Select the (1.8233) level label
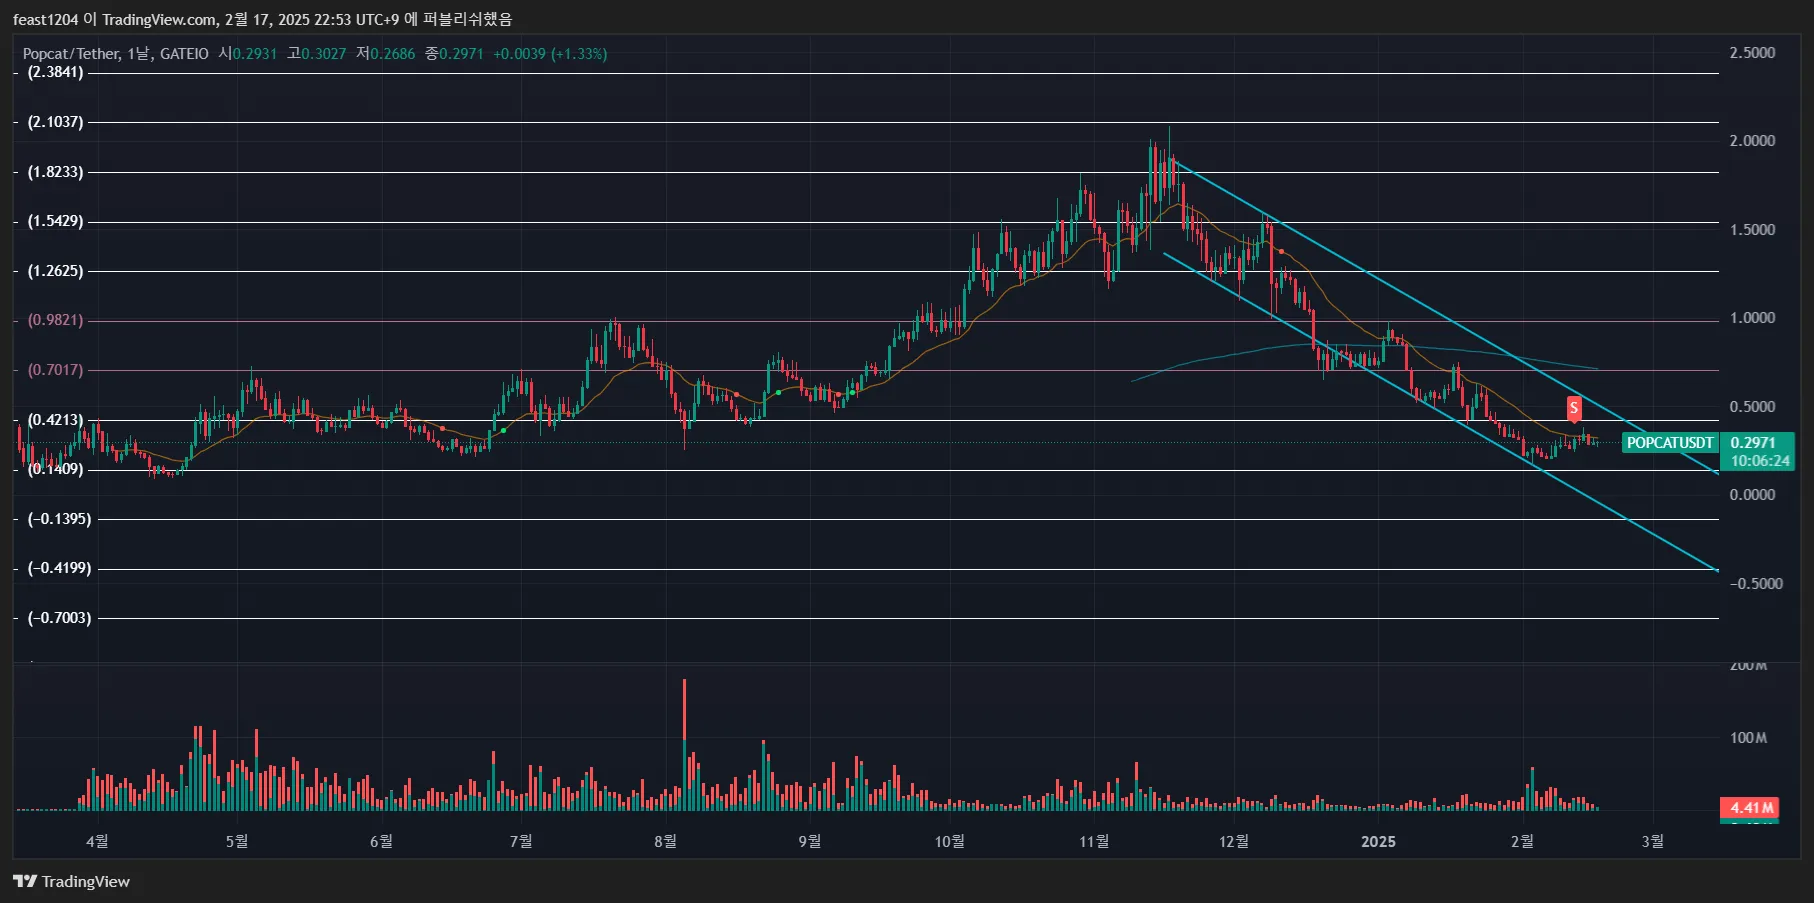The image size is (1814, 903). pos(55,172)
